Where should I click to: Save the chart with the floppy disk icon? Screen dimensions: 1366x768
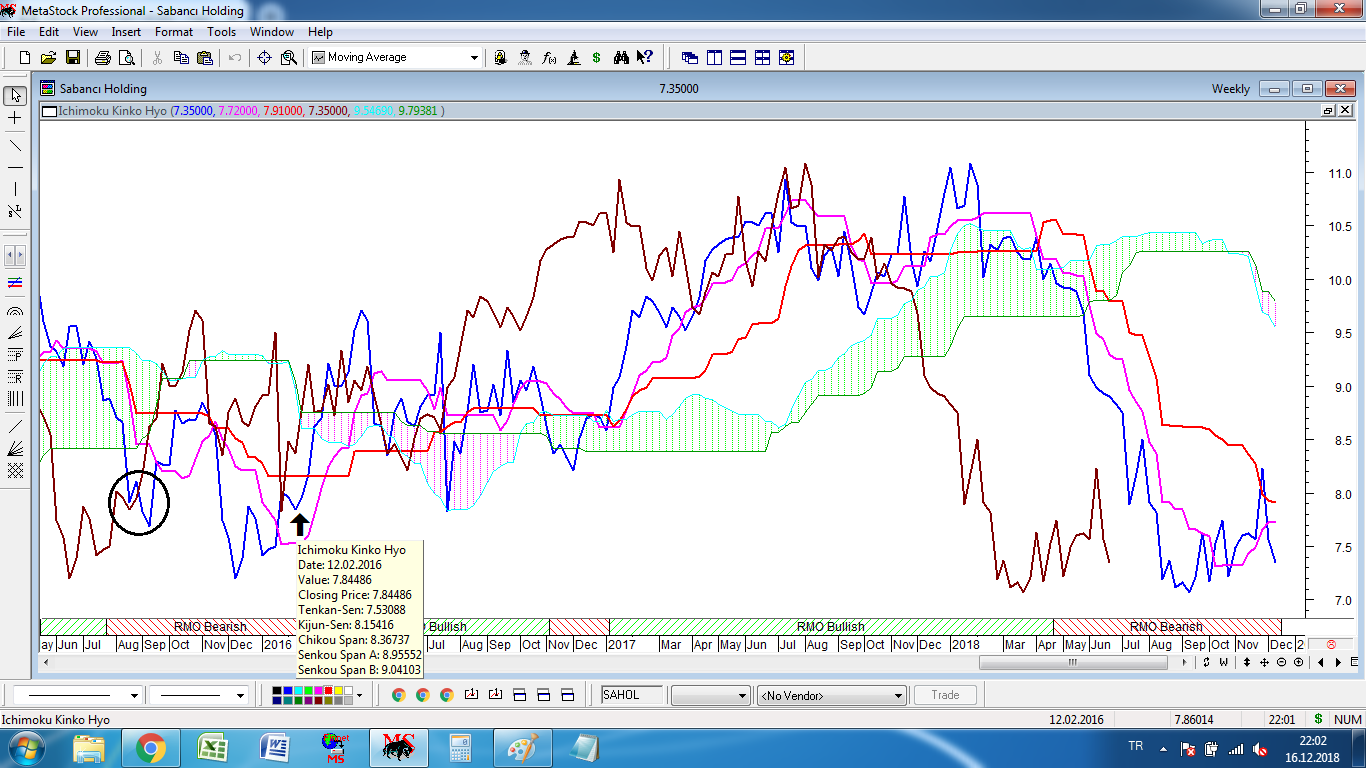point(73,58)
